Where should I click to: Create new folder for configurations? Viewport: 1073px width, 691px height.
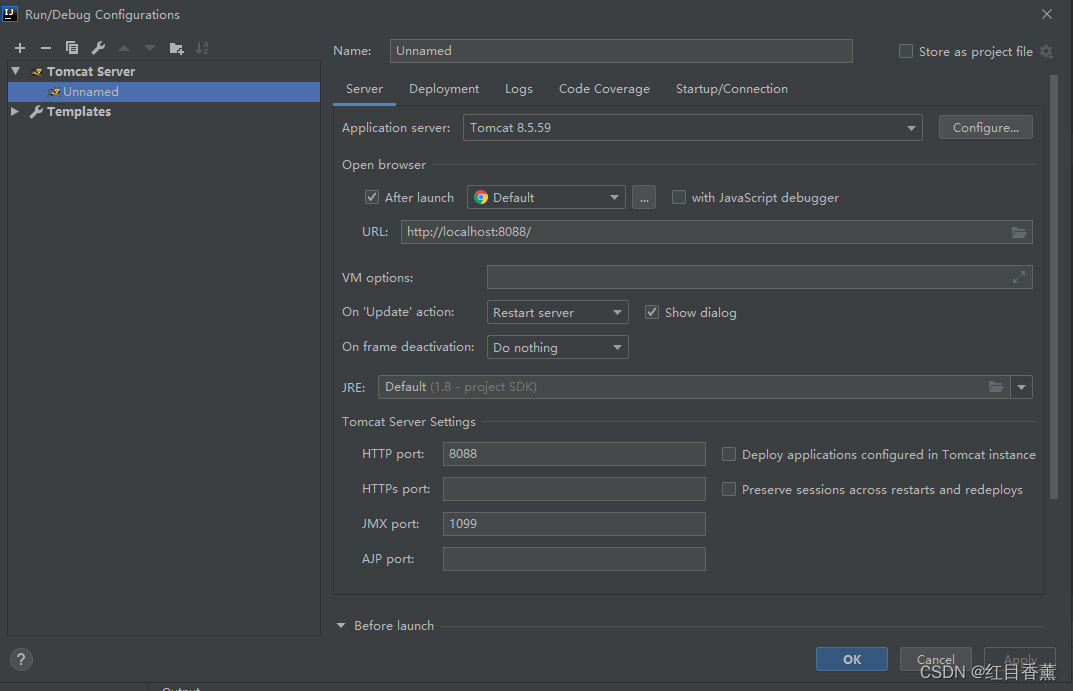pos(177,48)
